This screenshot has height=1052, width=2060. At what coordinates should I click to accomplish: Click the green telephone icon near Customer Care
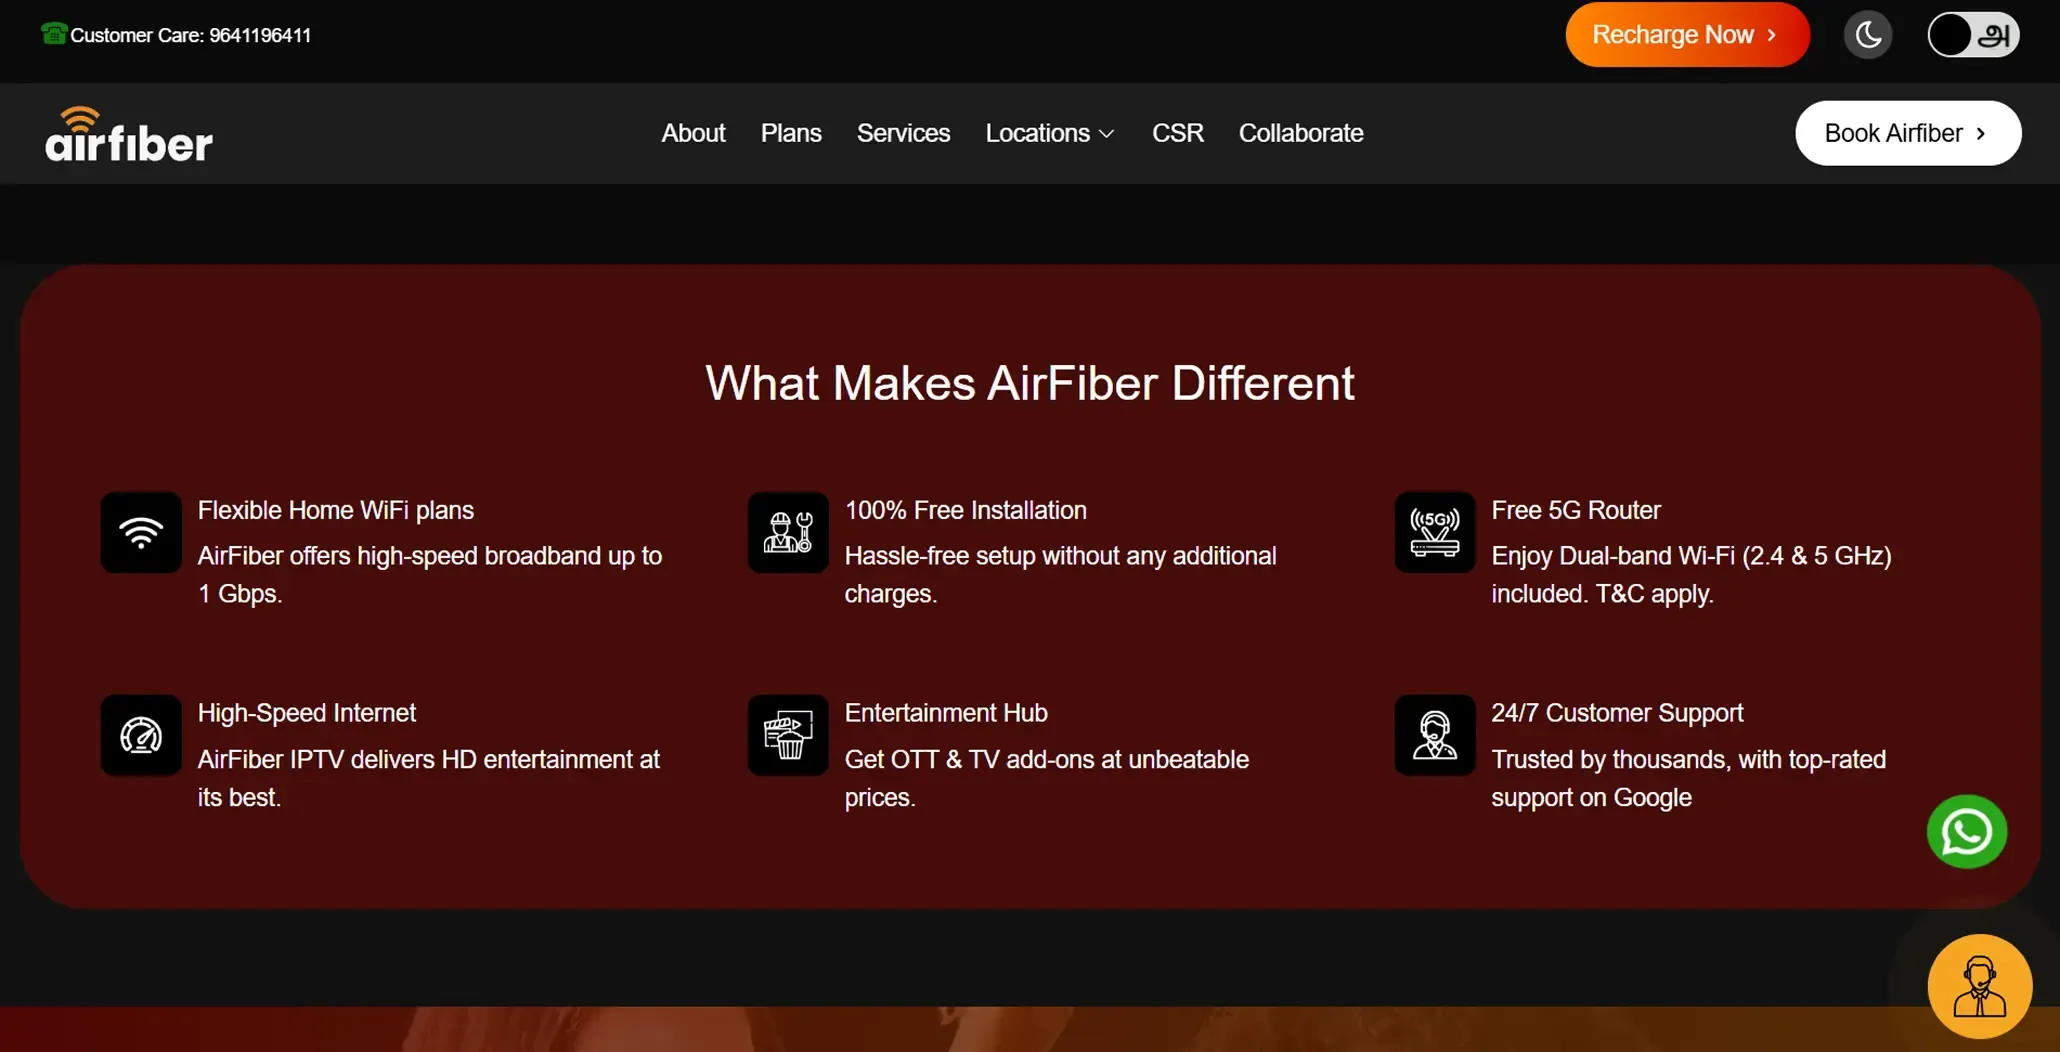tap(54, 34)
